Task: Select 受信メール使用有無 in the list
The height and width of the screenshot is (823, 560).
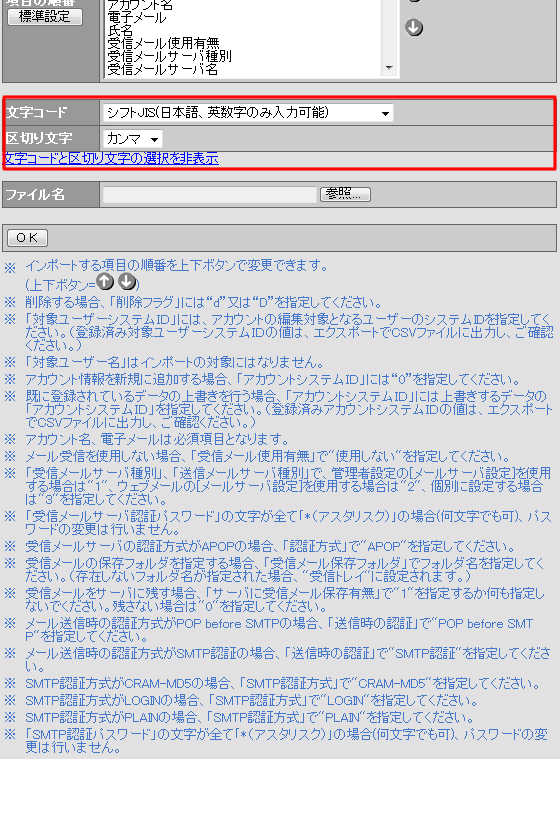Action: coord(163,43)
